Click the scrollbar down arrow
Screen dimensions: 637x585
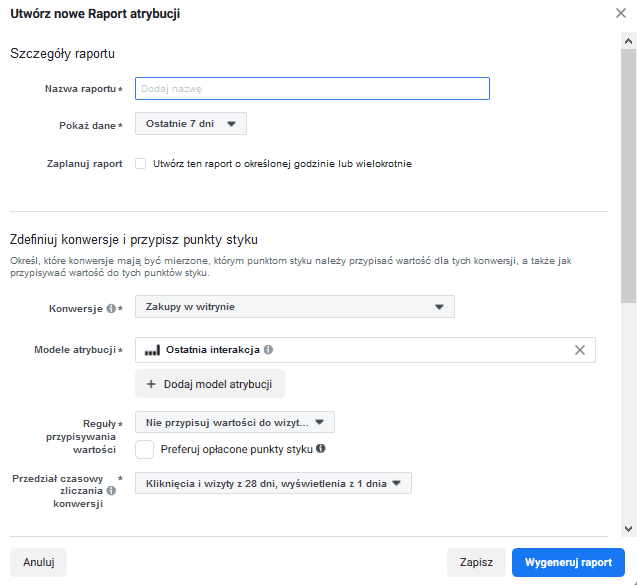628,529
